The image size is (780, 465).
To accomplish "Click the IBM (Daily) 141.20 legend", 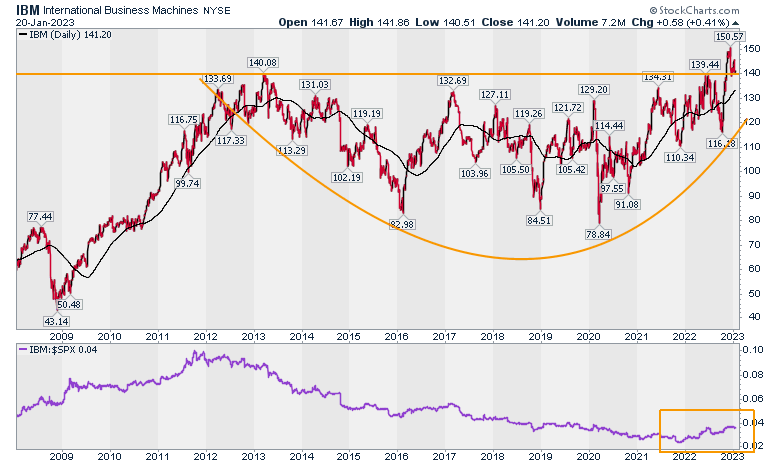I will coord(65,35).
